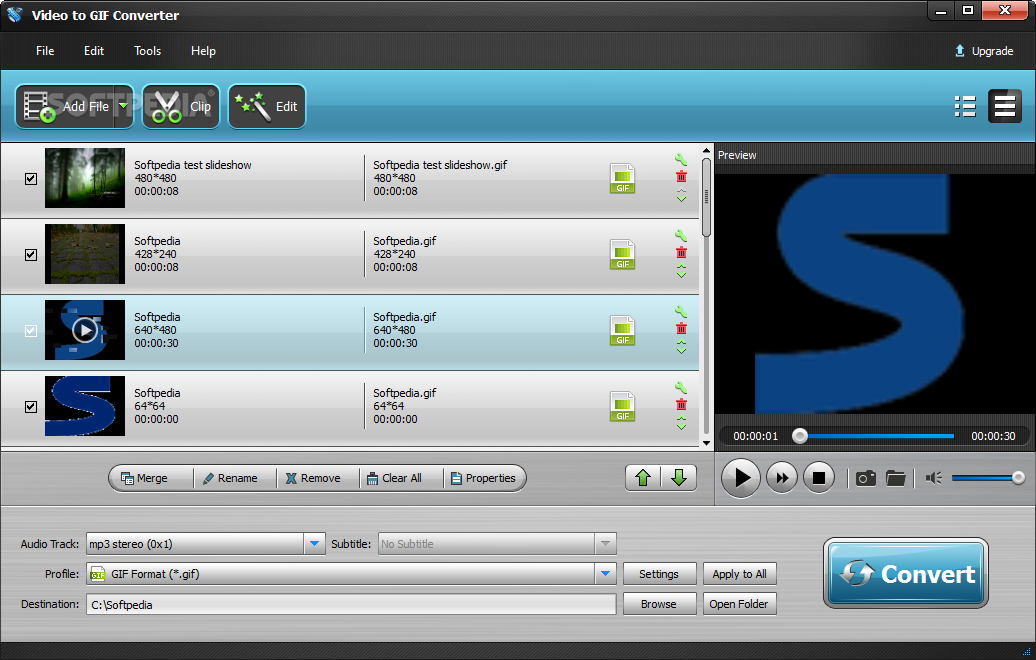Image resolution: width=1036 pixels, height=660 pixels.
Task: Open the Edit effects tool
Action: click(x=267, y=106)
